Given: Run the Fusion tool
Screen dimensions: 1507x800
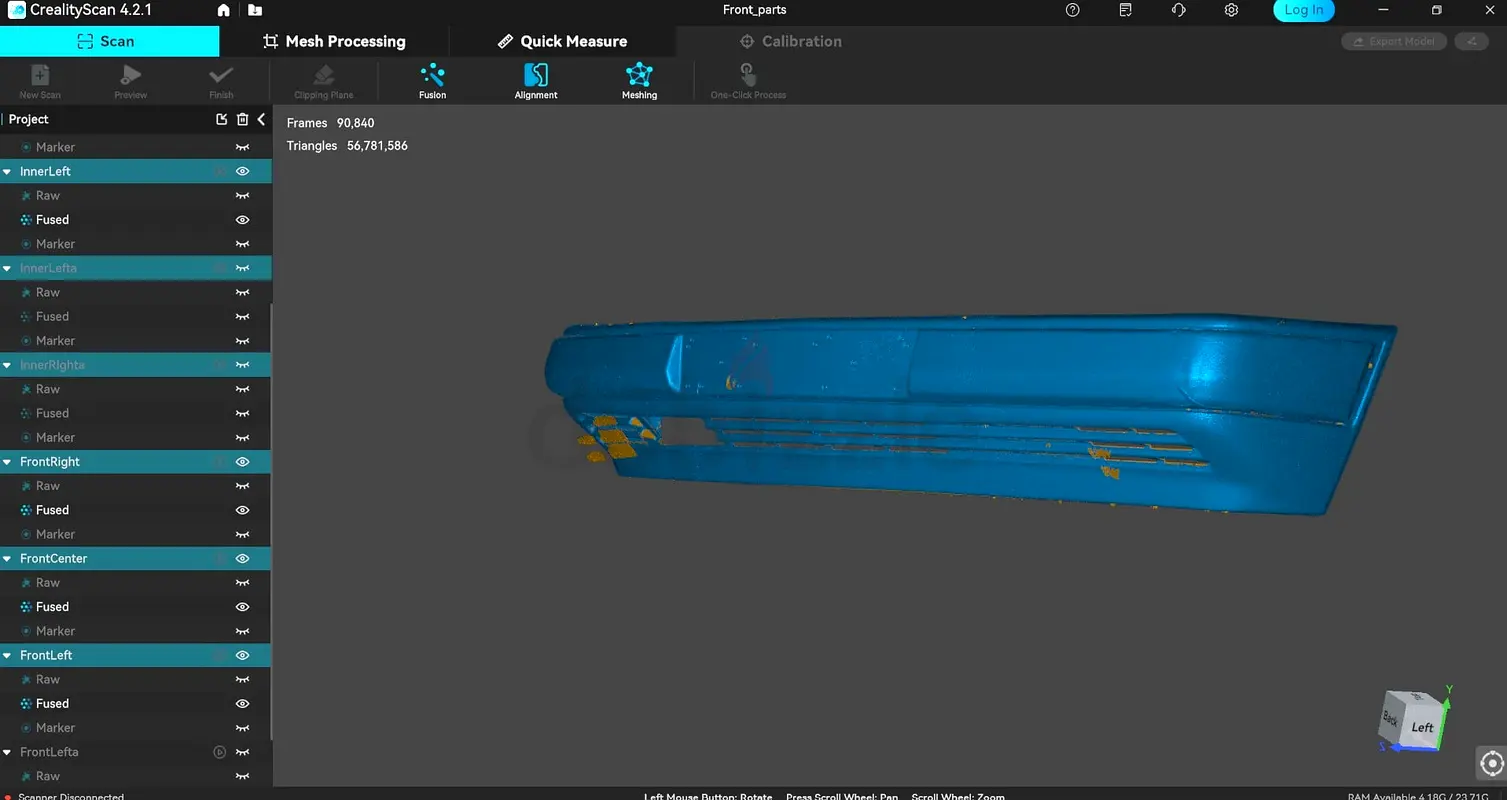Looking at the screenshot, I should [x=433, y=81].
